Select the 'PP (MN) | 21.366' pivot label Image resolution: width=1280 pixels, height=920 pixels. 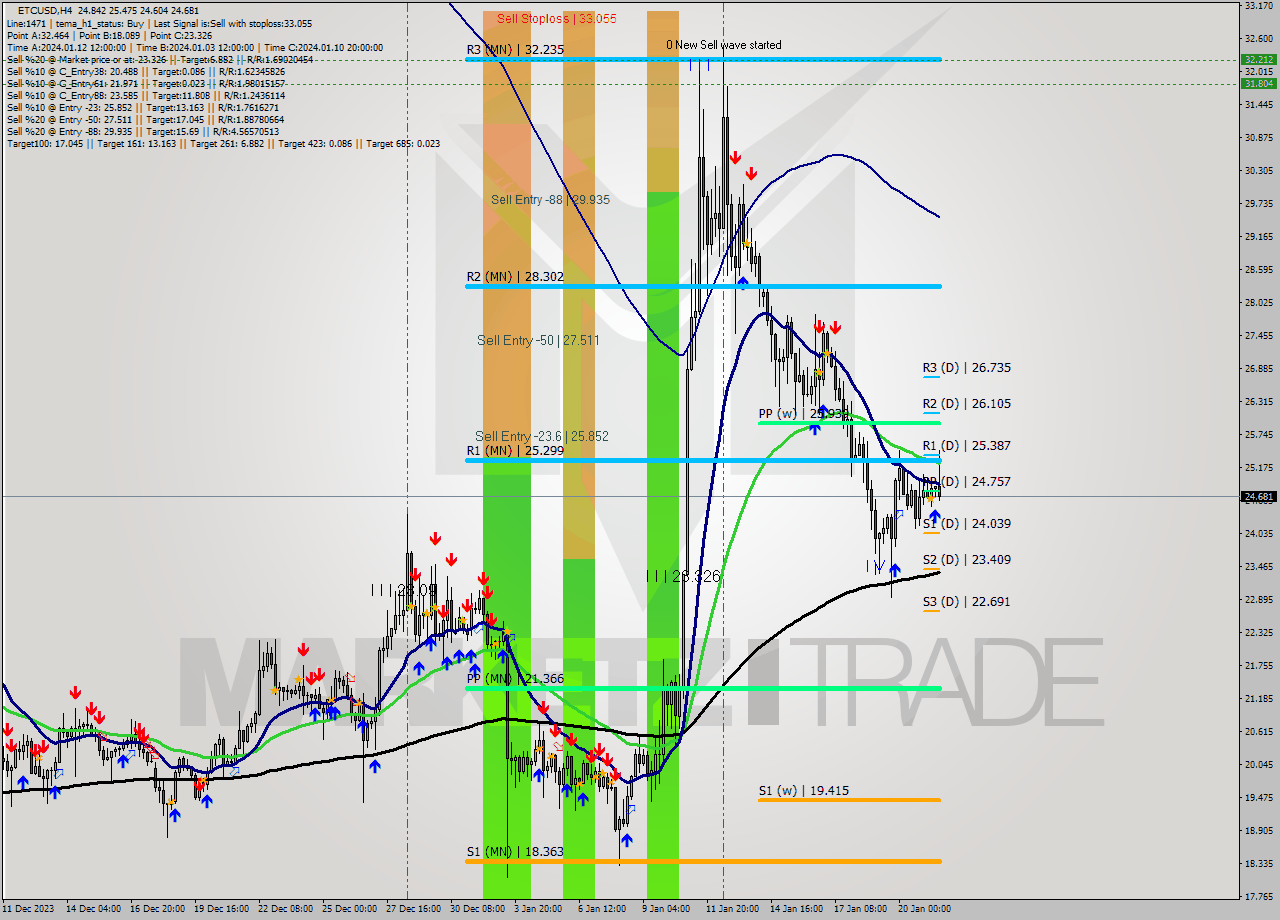515,678
